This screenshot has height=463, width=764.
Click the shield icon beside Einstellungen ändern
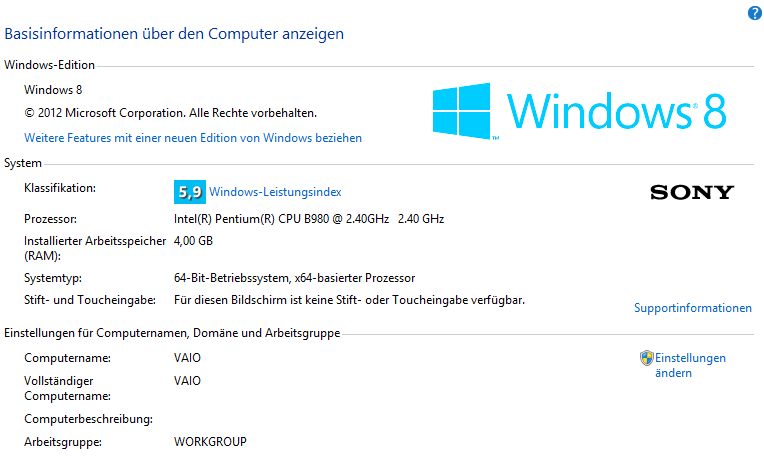pyautogui.click(x=646, y=358)
